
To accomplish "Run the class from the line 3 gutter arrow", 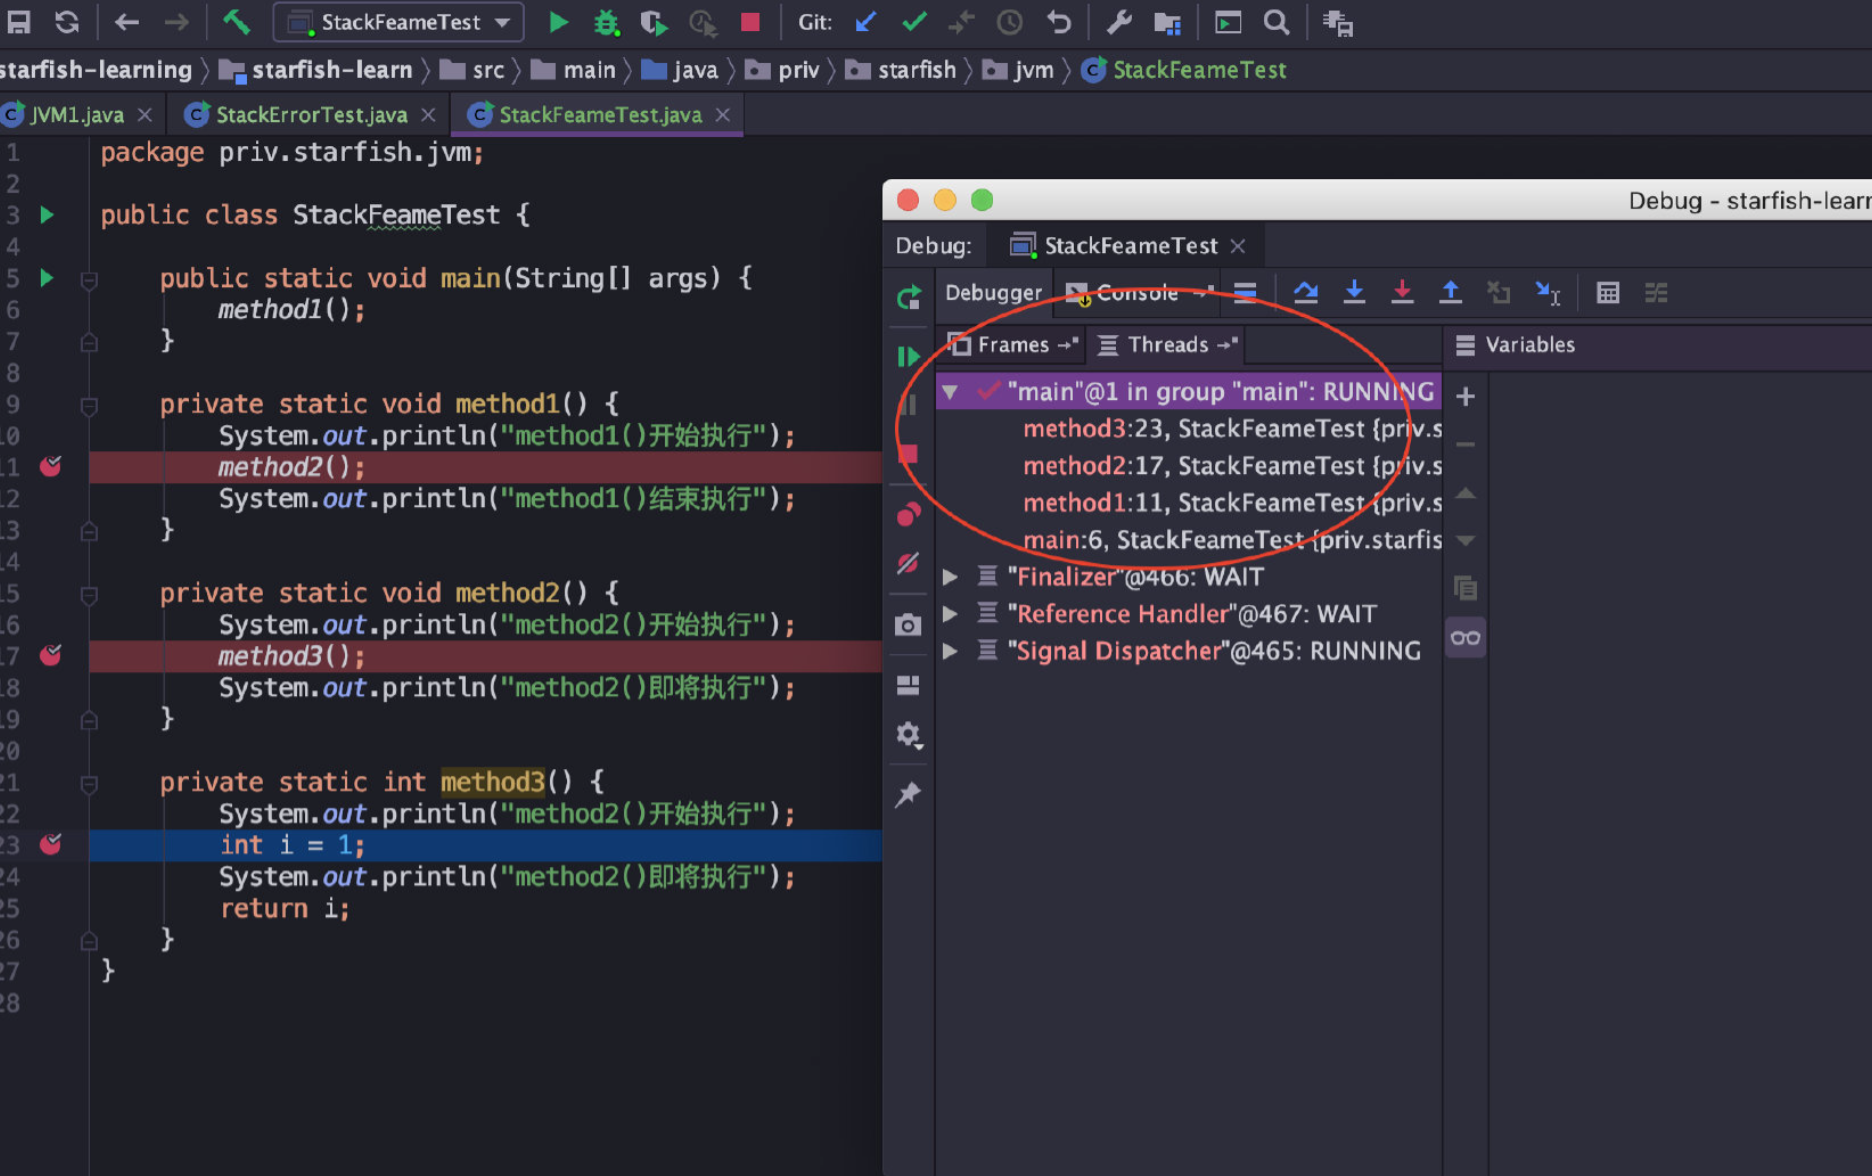I will [x=46, y=214].
